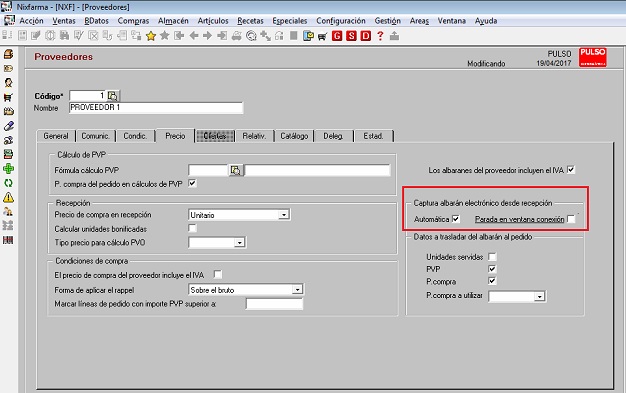626x393 pixels.
Task: Switch to the Condic. tab
Action: point(135,136)
